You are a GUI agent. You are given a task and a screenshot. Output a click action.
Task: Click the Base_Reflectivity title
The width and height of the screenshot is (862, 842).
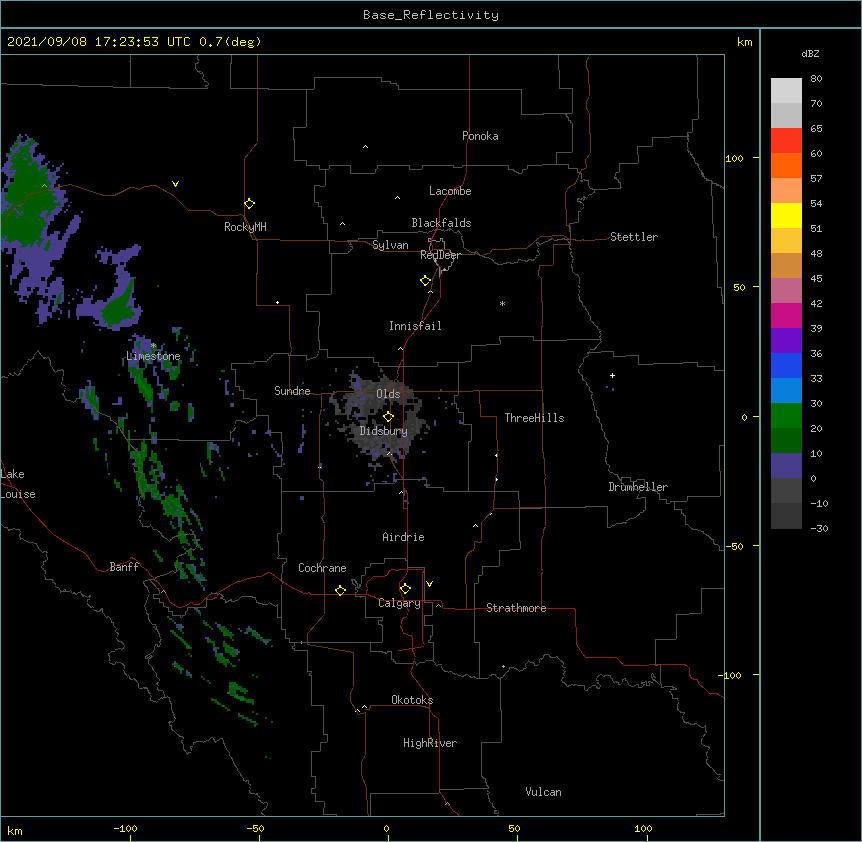click(431, 15)
